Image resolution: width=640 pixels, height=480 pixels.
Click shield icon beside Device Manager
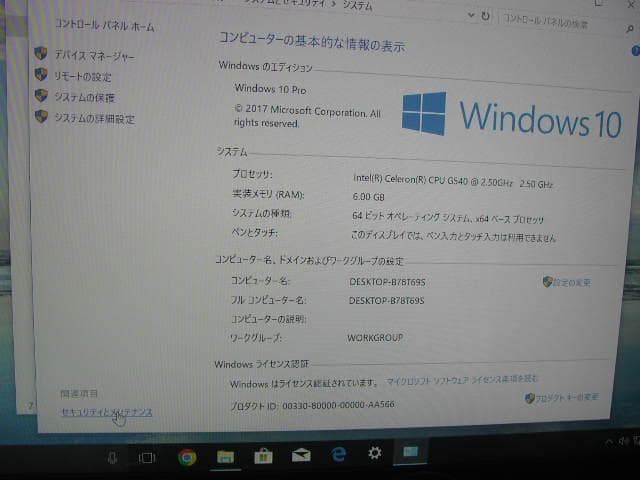[41, 53]
